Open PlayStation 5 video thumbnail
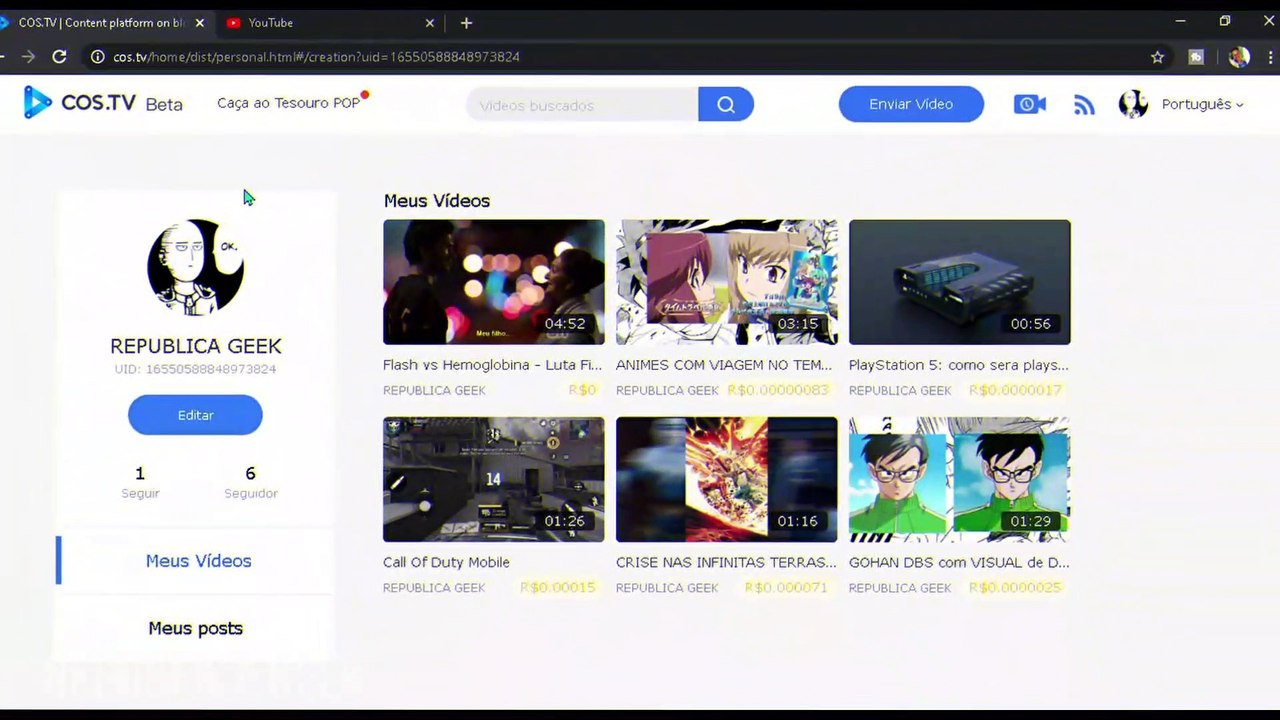 (x=960, y=282)
